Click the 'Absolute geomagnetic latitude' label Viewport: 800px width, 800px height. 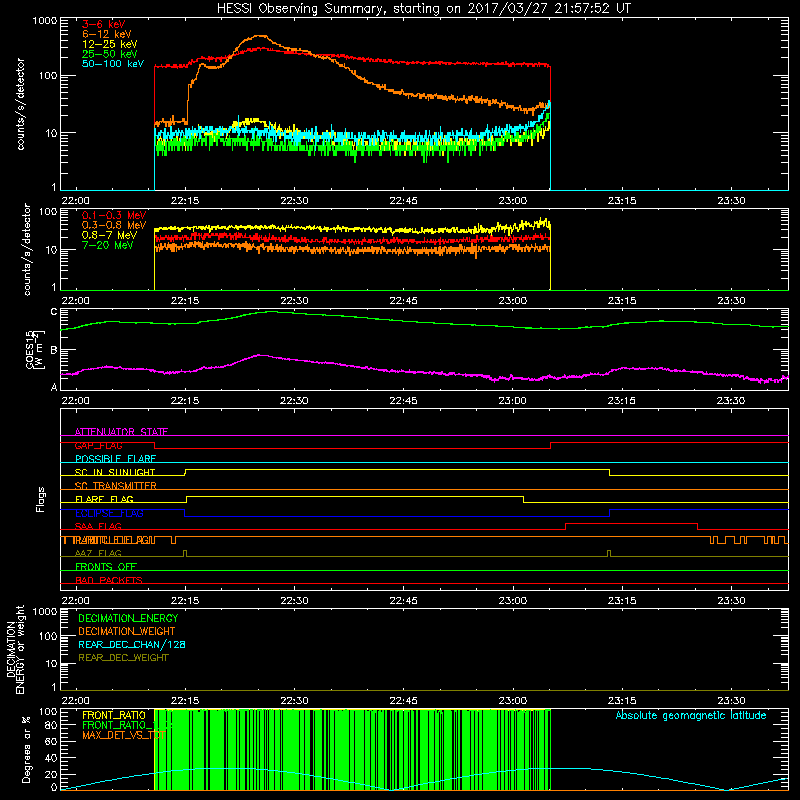(x=691, y=715)
